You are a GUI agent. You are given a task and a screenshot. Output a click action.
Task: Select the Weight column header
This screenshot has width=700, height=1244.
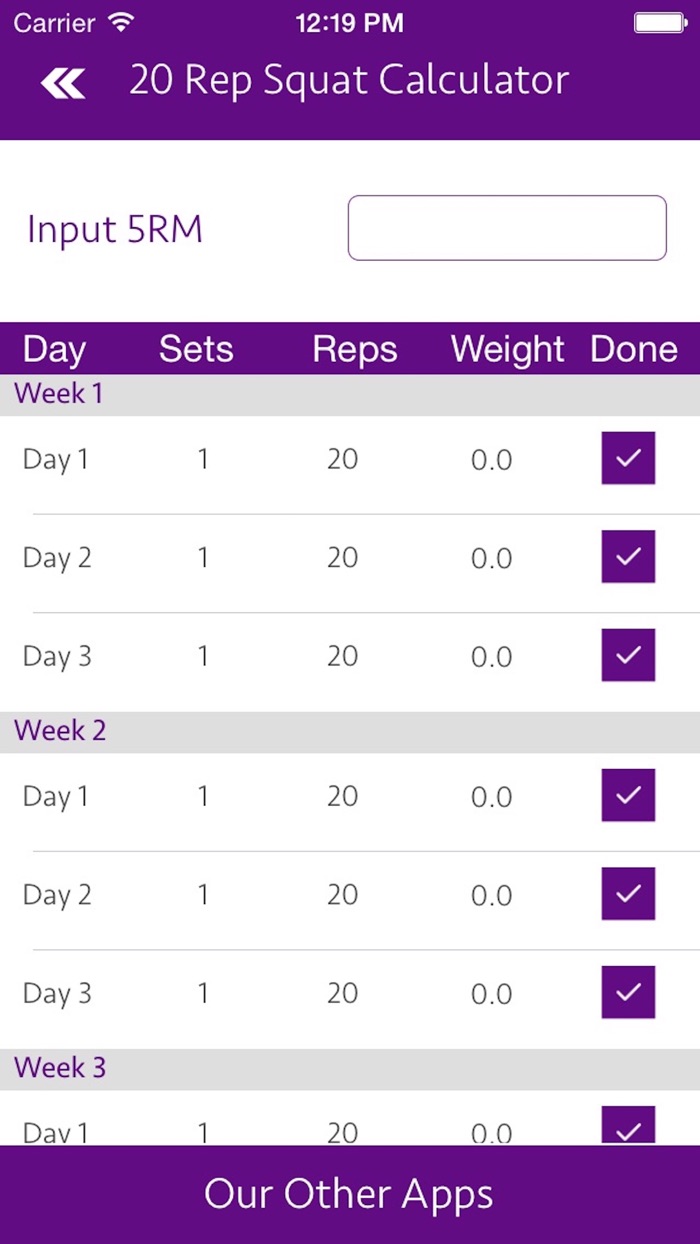(507, 350)
